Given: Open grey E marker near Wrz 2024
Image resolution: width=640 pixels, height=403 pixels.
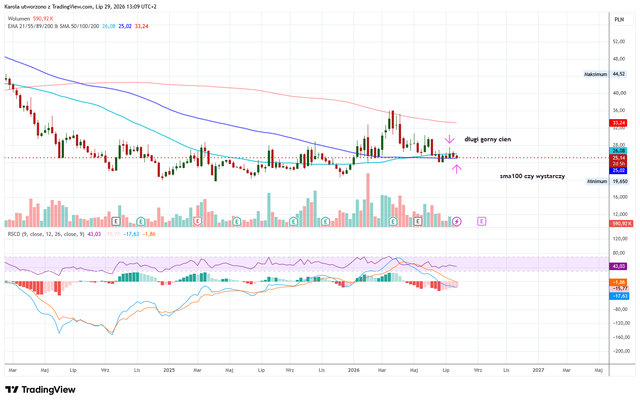Looking at the screenshot, I should coord(116,221).
